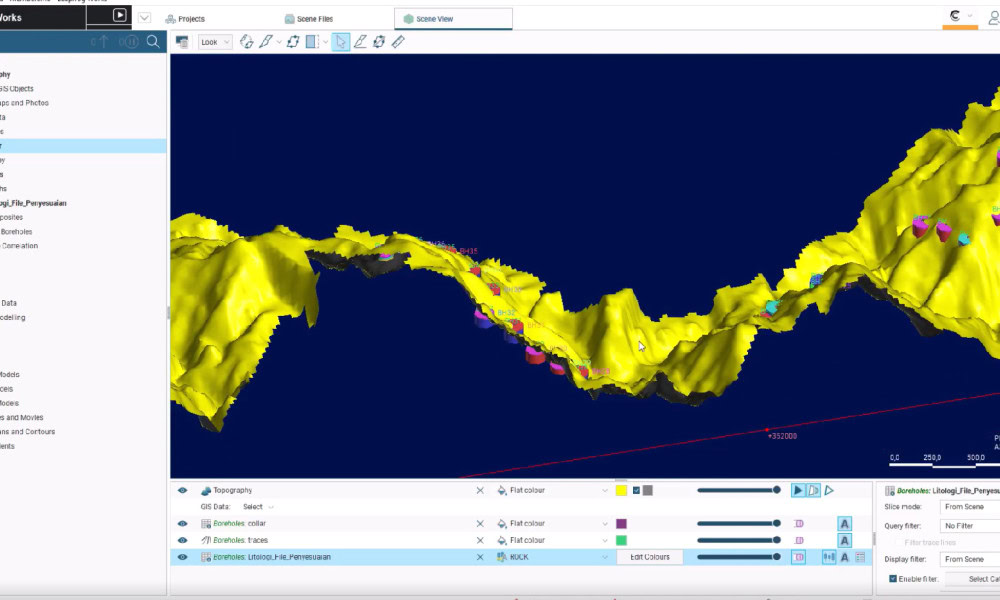Open the search magnifier in project tree
Viewport: 1000px width, 600px height.
click(x=153, y=42)
